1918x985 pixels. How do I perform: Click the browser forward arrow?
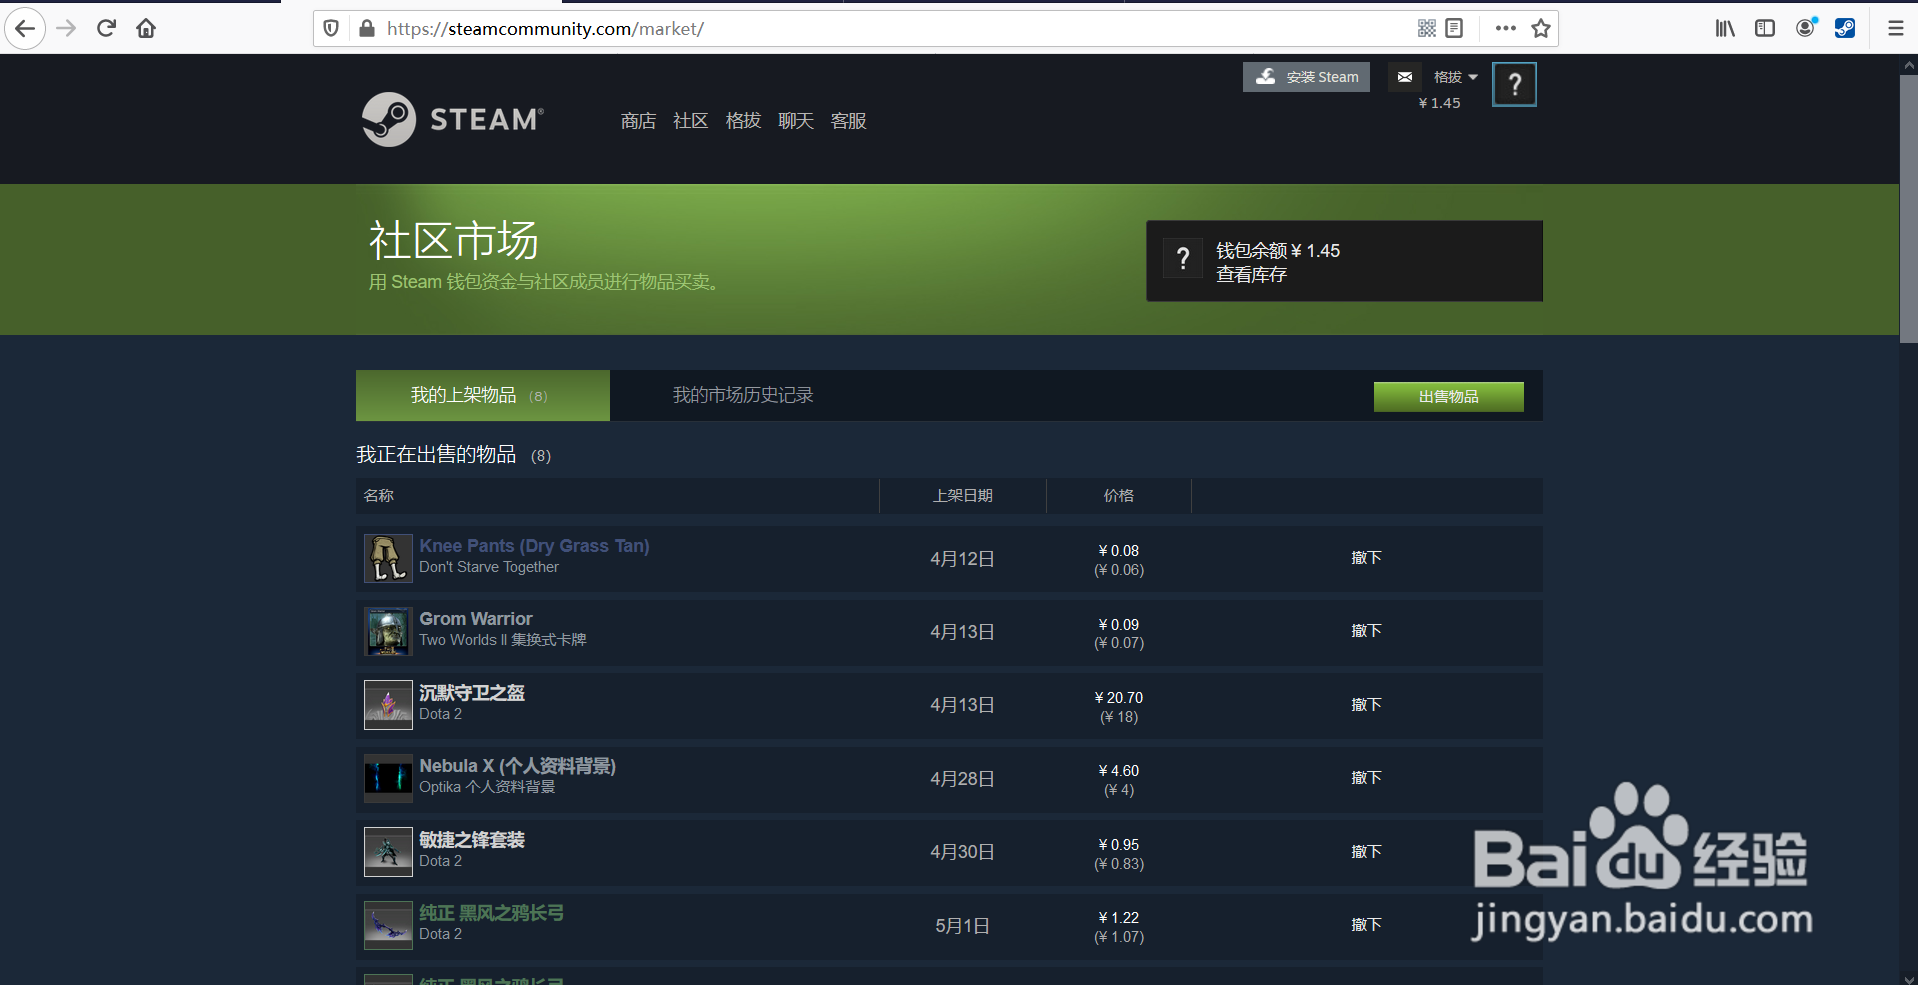(x=66, y=28)
